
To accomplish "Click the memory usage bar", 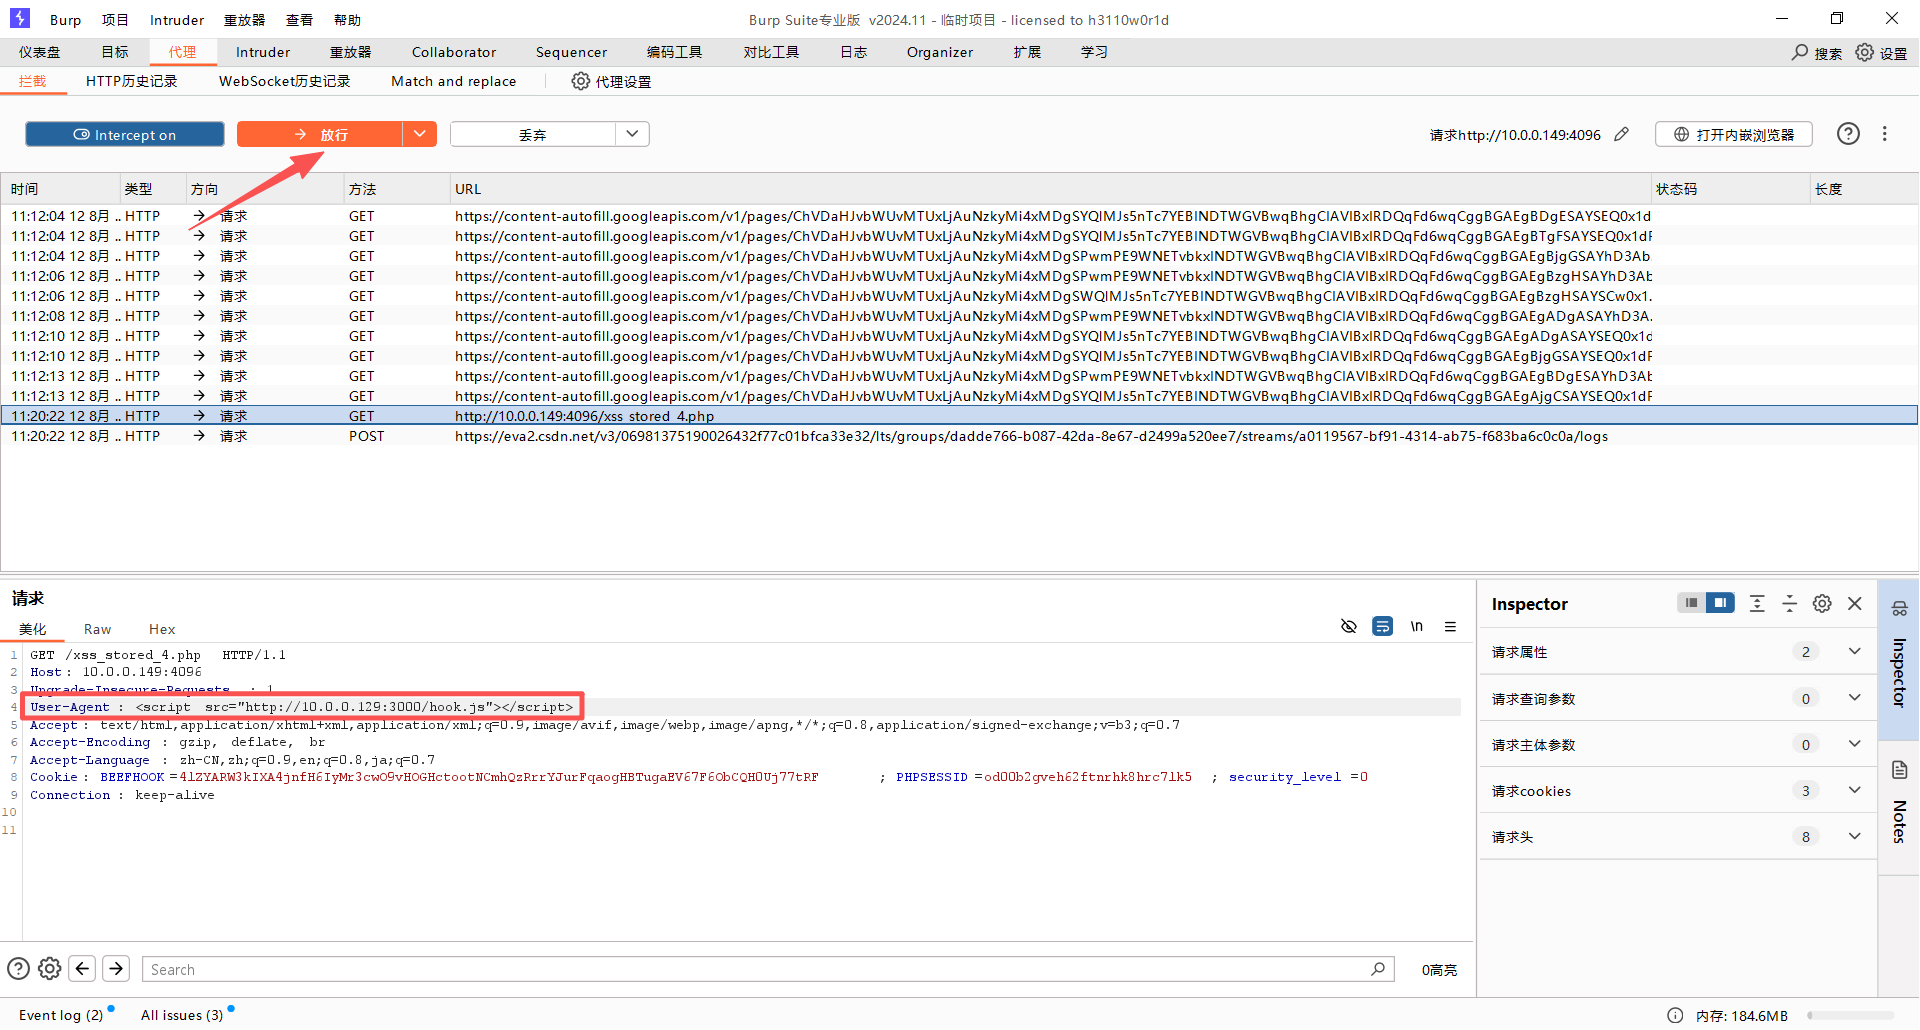I will point(1850,1015).
